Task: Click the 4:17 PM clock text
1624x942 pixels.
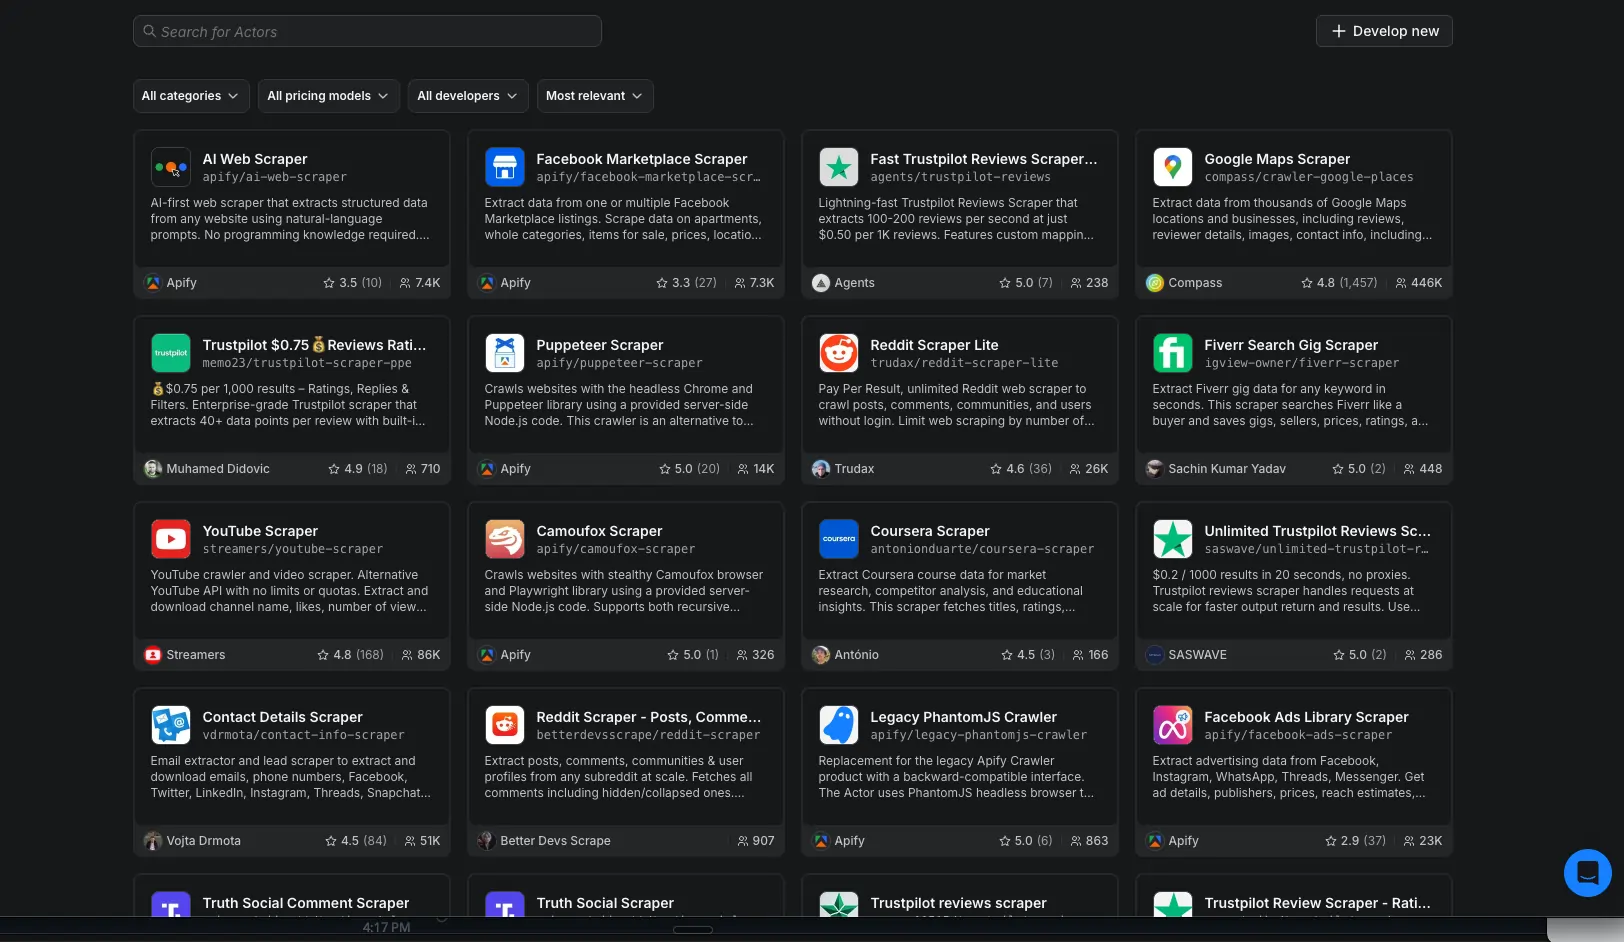Action: [386, 927]
